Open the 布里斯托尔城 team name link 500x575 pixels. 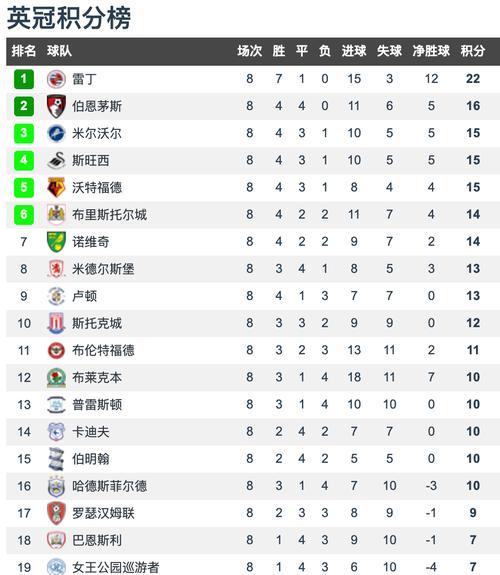(109, 215)
